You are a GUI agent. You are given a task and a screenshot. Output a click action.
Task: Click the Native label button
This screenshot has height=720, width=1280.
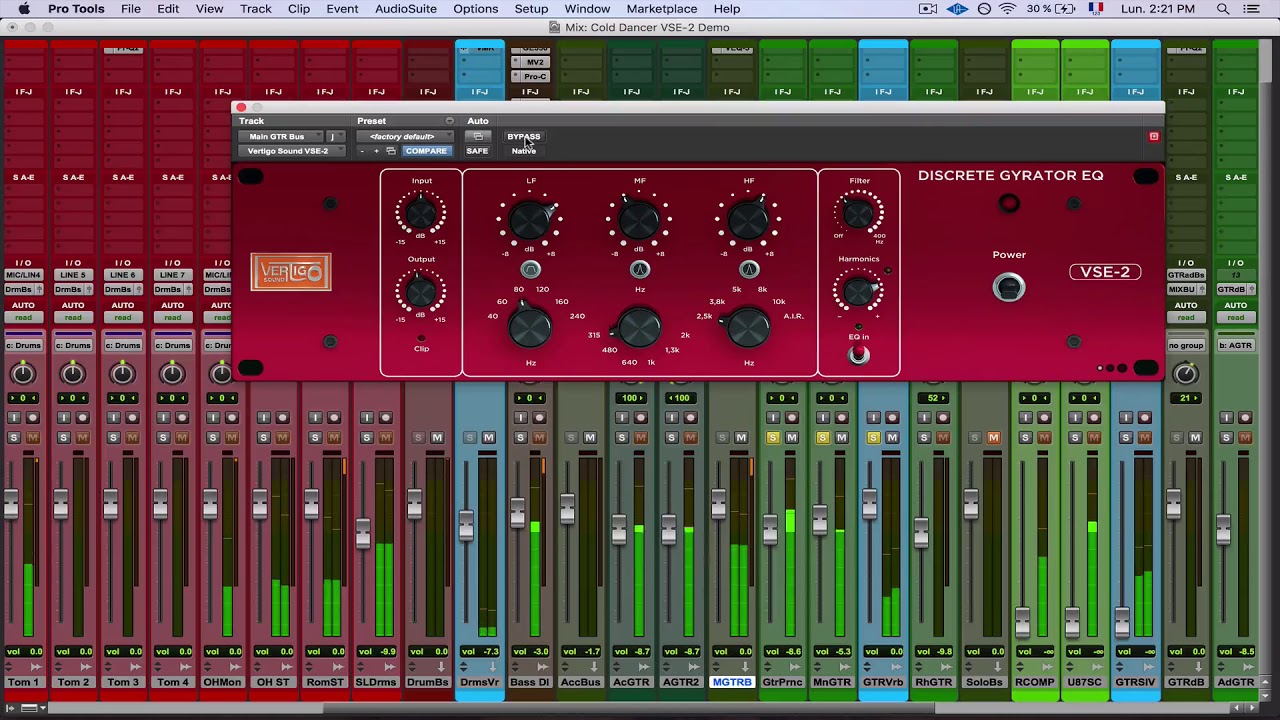(524, 151)
